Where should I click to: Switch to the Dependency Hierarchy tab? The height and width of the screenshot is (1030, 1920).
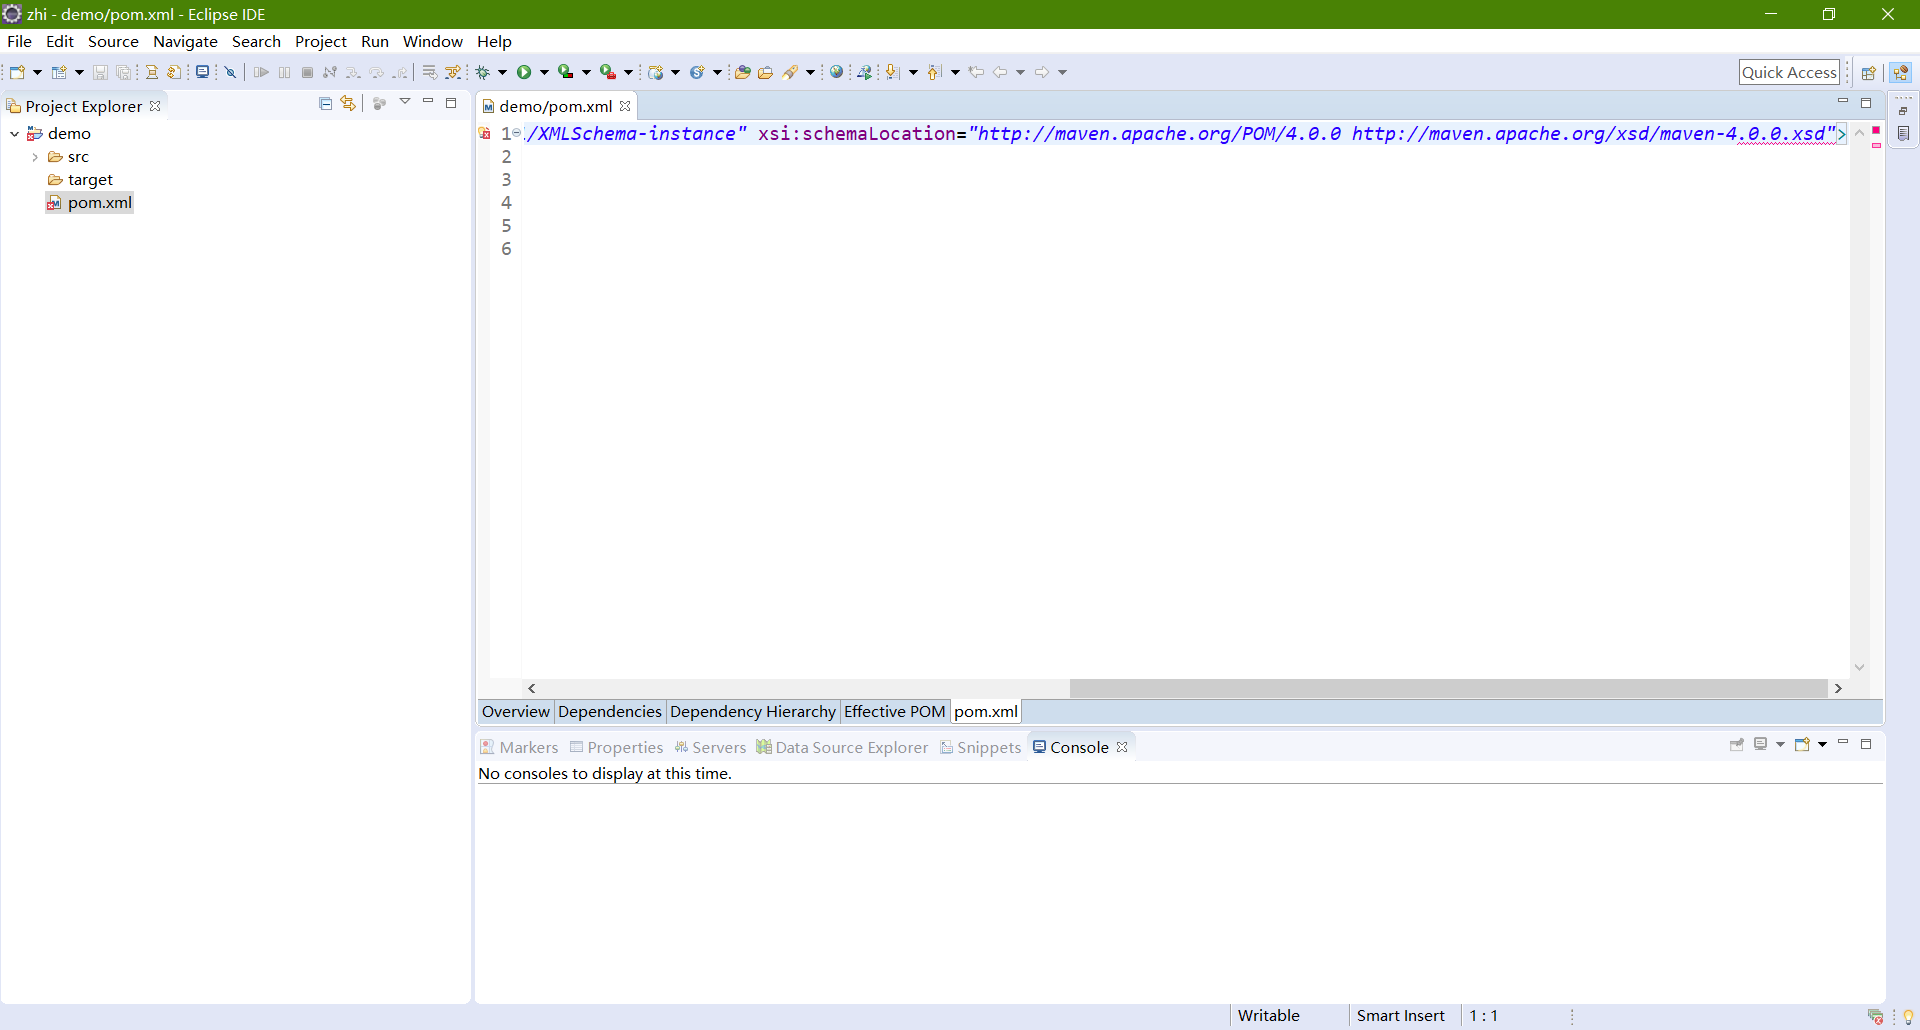[x=752, y=711]
